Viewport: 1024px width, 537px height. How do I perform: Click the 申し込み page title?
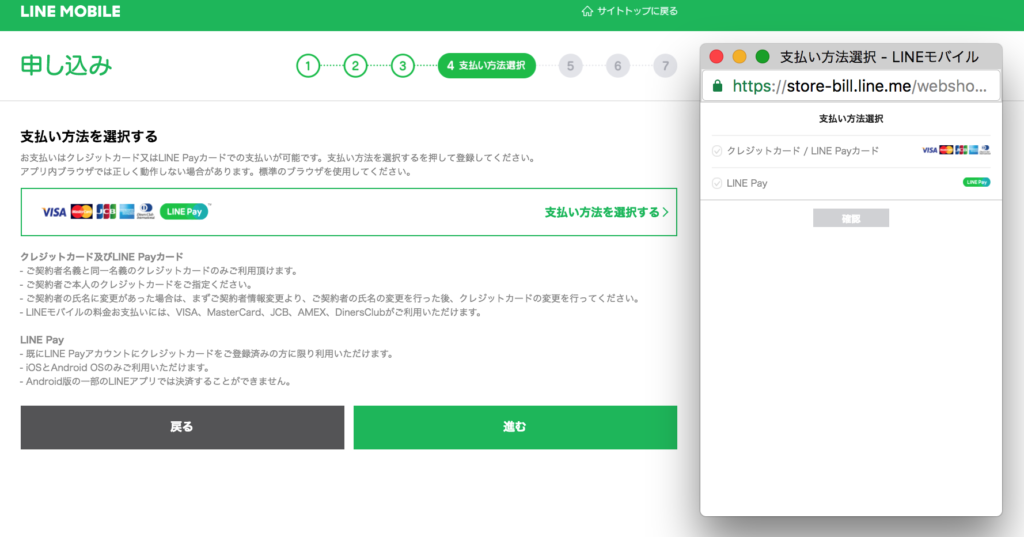click(x=66, y=65)
